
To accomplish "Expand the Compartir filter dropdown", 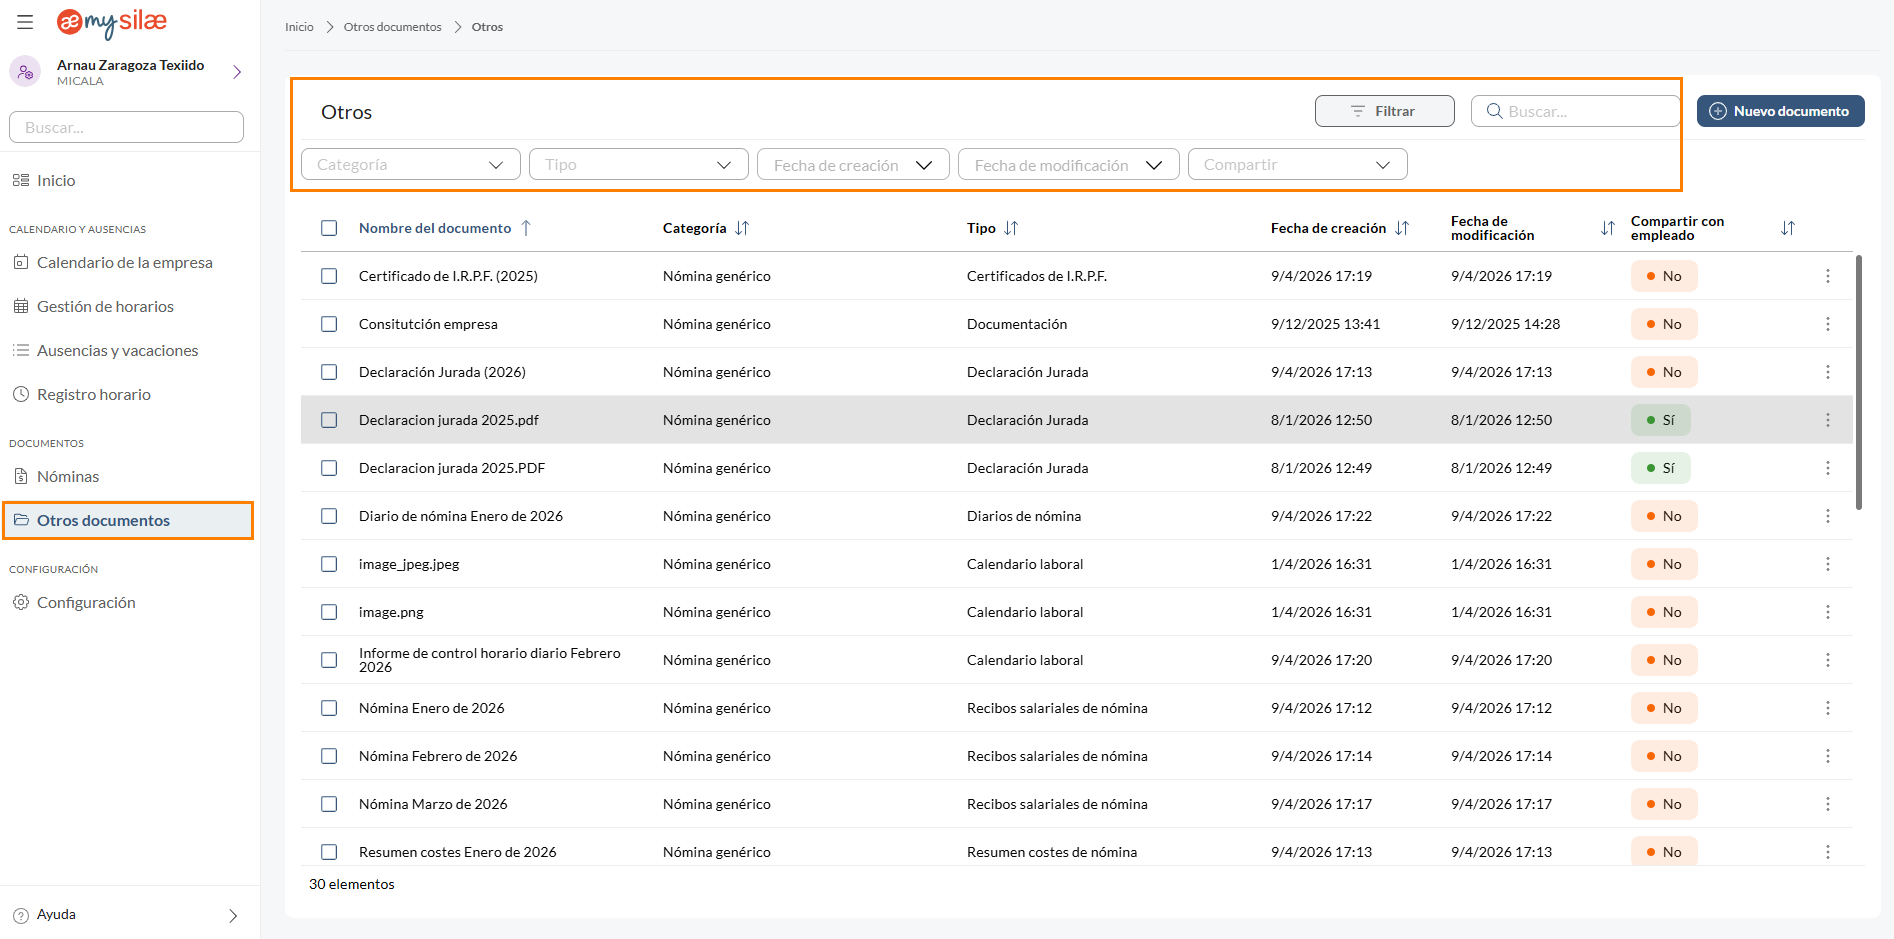I will [1297, 165].
